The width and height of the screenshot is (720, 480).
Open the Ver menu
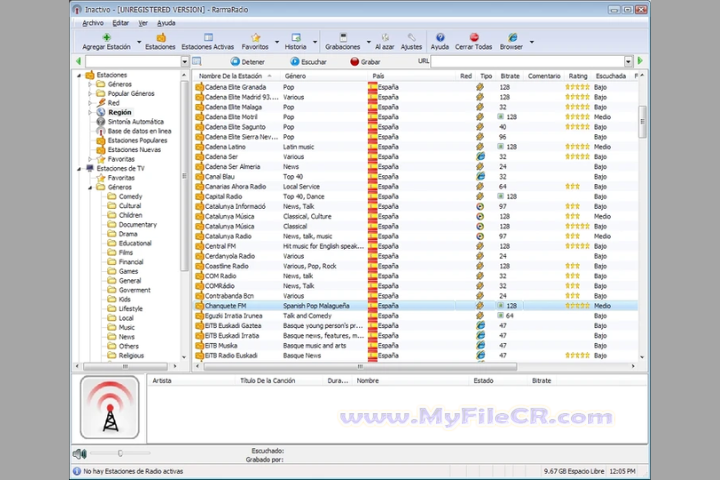point(143,23)
